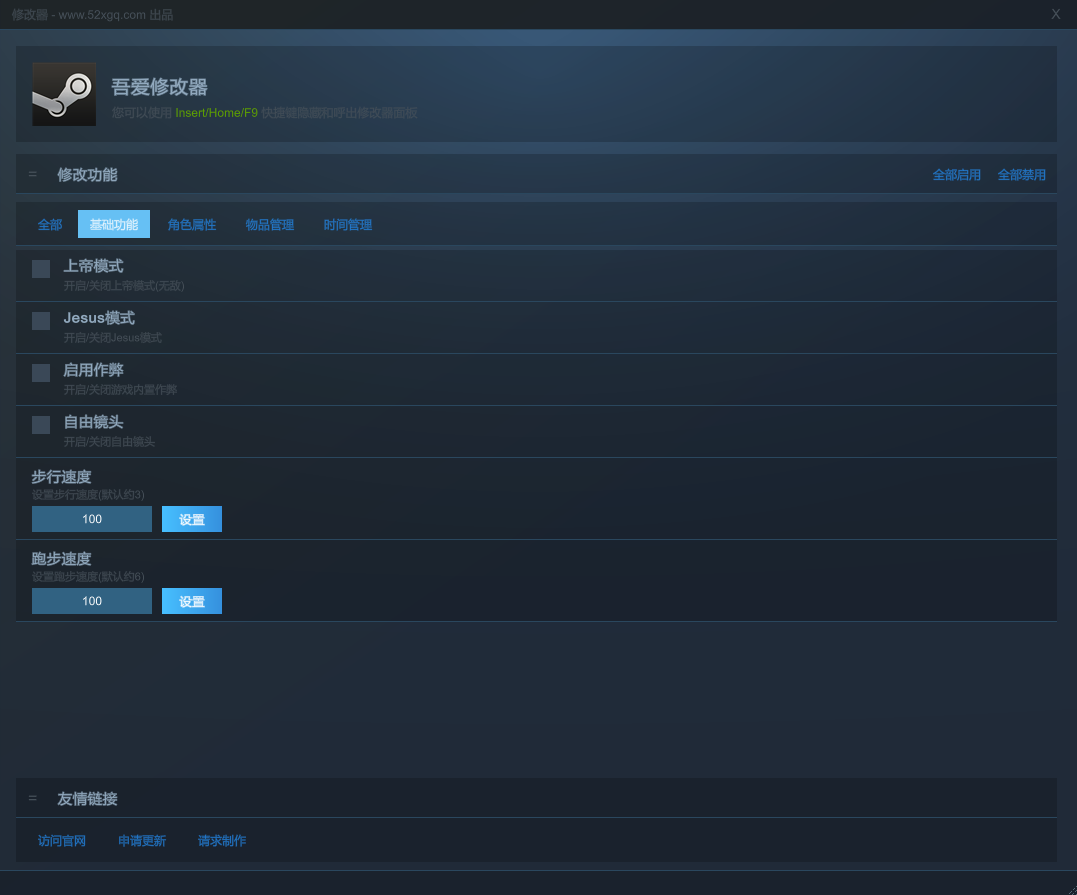This screenshot has height=895, width=1077.
Task: Turn on 自由镜头 checkbox
Action: coord(41,425)
